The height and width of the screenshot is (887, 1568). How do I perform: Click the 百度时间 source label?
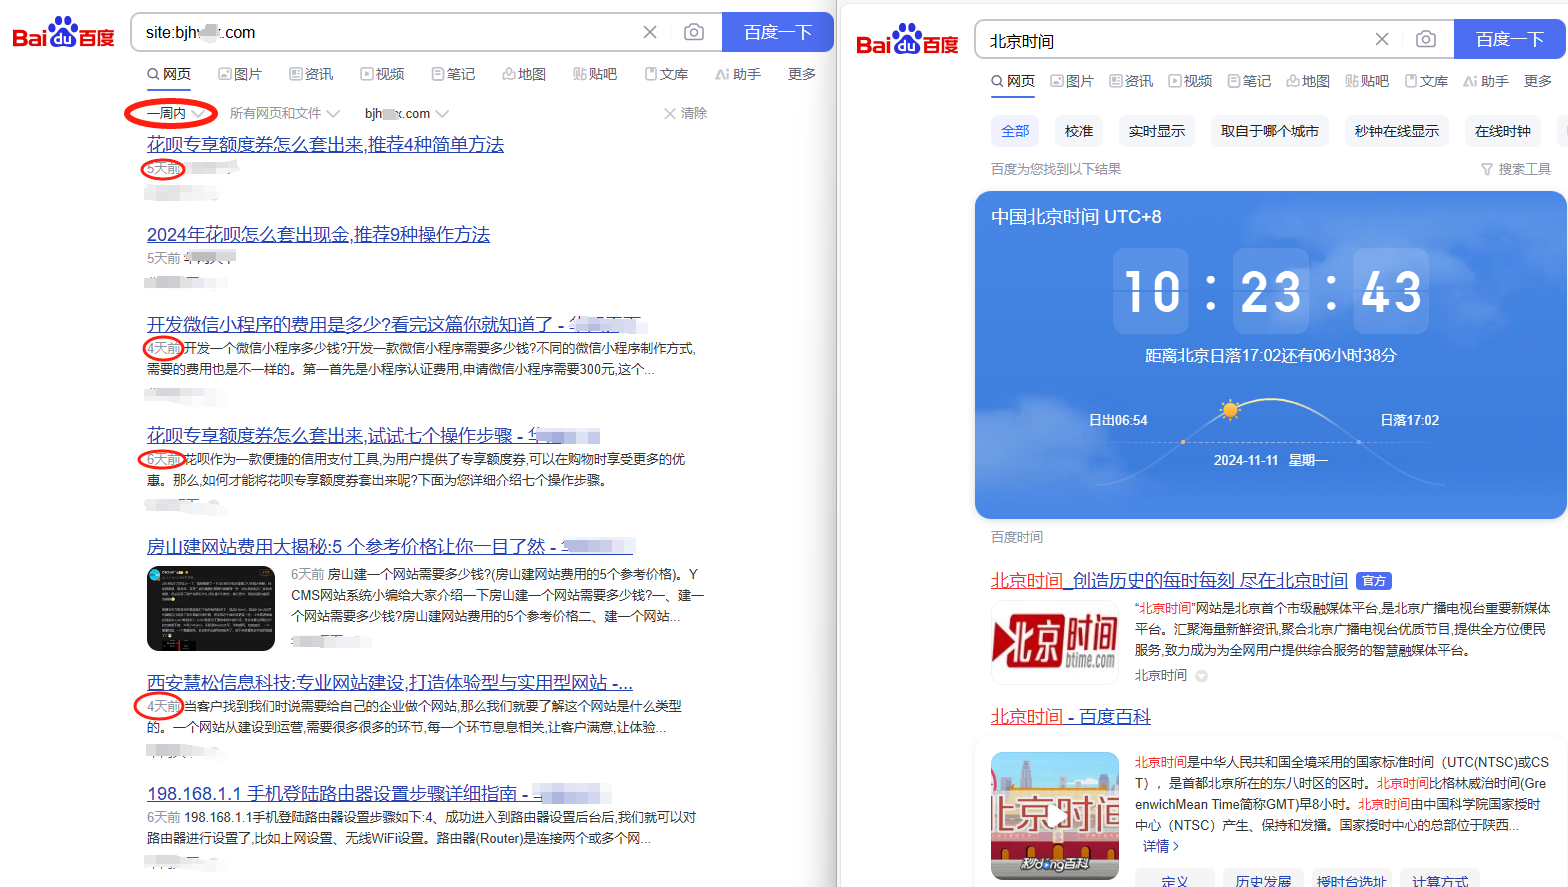(1017, 537)
